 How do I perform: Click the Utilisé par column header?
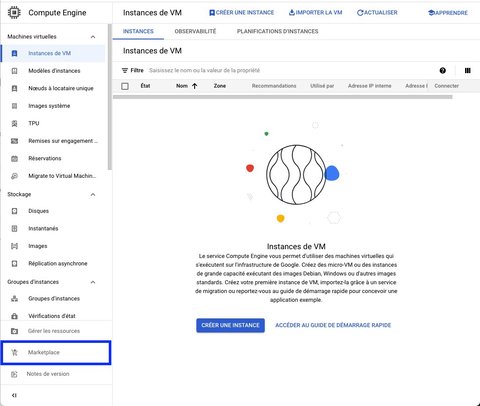tap(322, 86)
